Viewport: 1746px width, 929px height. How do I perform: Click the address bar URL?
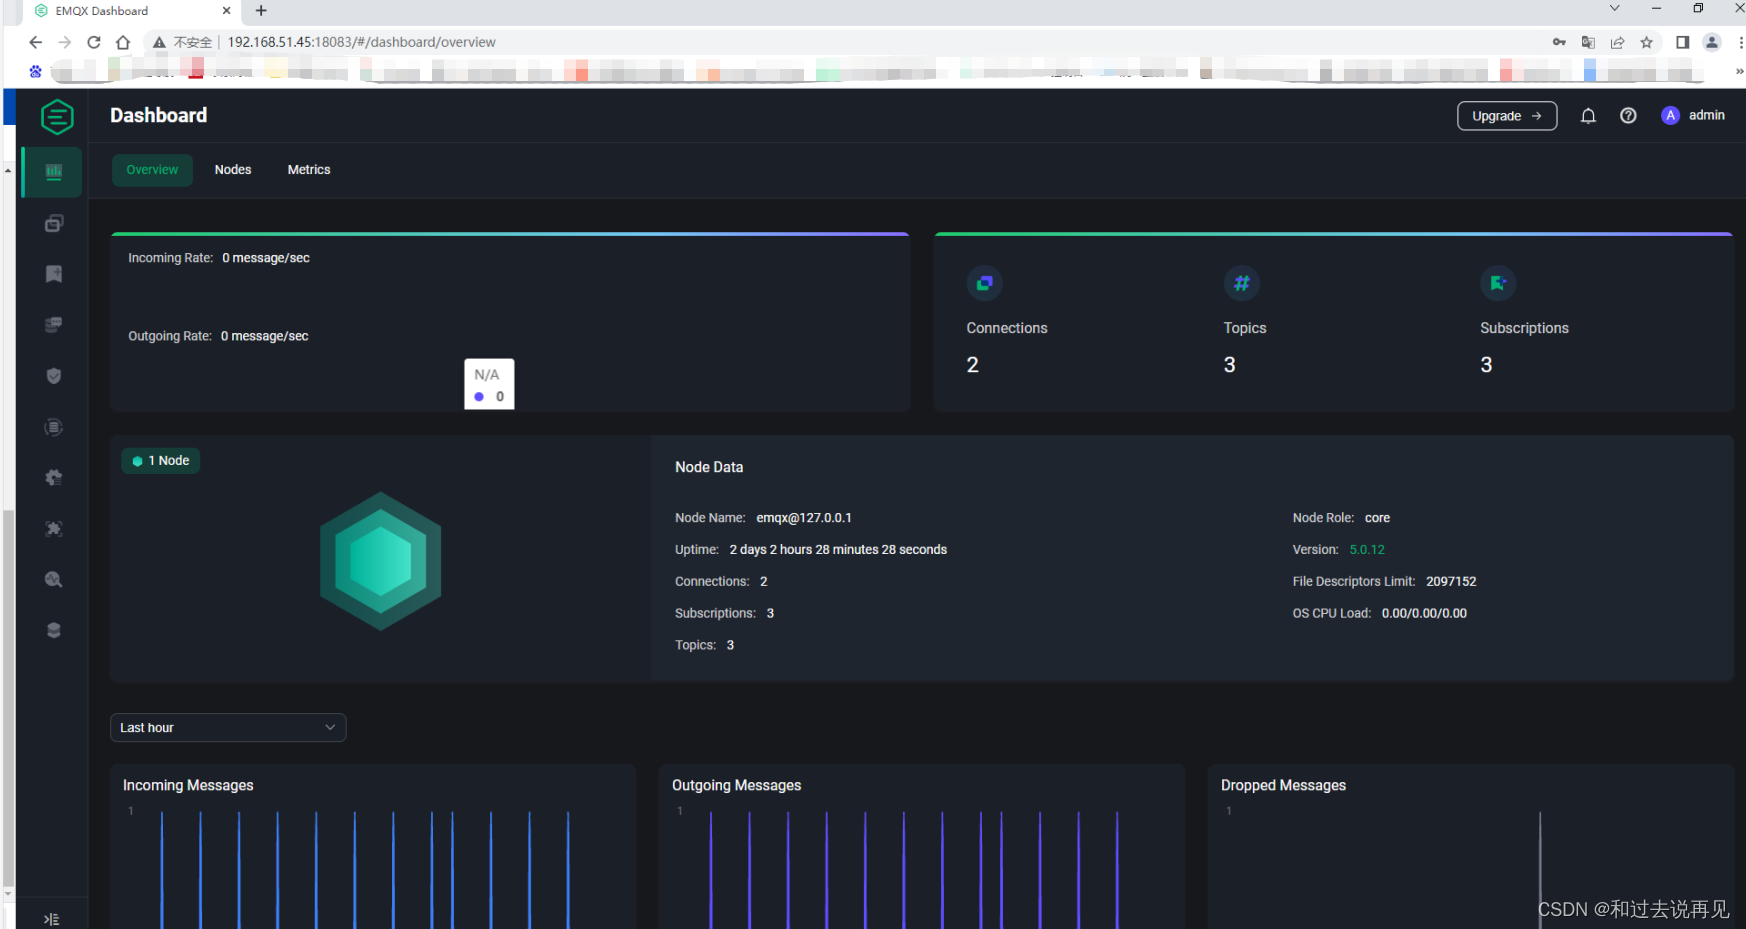361,42
